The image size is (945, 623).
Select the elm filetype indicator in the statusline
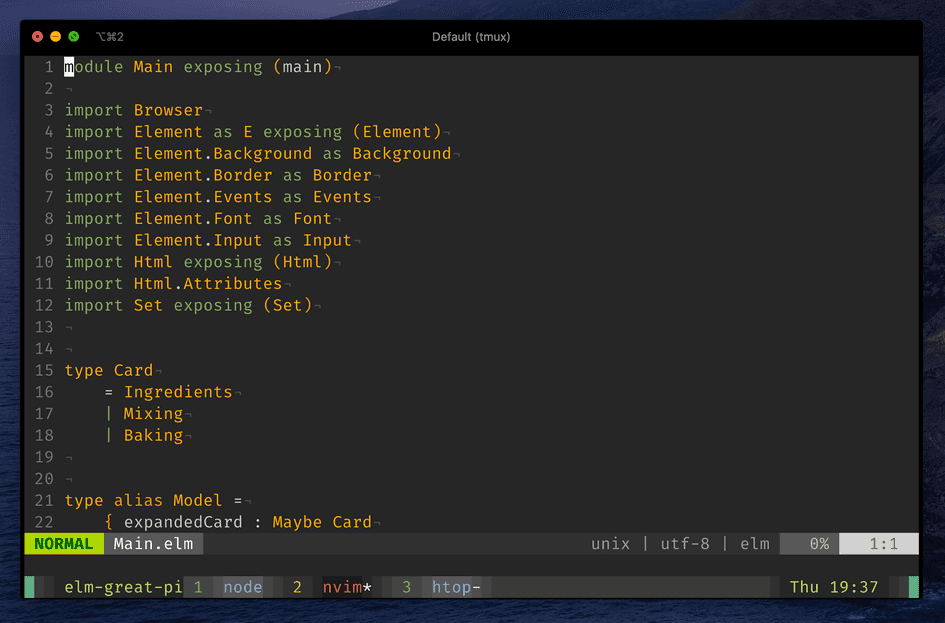click(x=755, y=544)
